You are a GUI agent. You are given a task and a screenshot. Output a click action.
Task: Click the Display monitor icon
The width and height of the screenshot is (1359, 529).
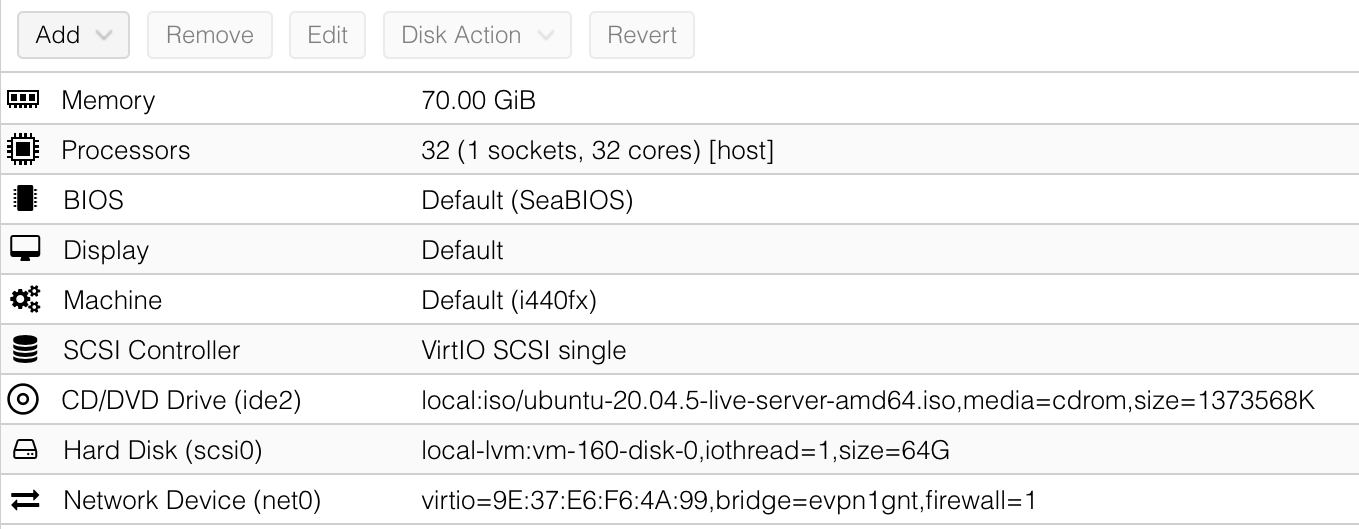click(x=23, y=250)
